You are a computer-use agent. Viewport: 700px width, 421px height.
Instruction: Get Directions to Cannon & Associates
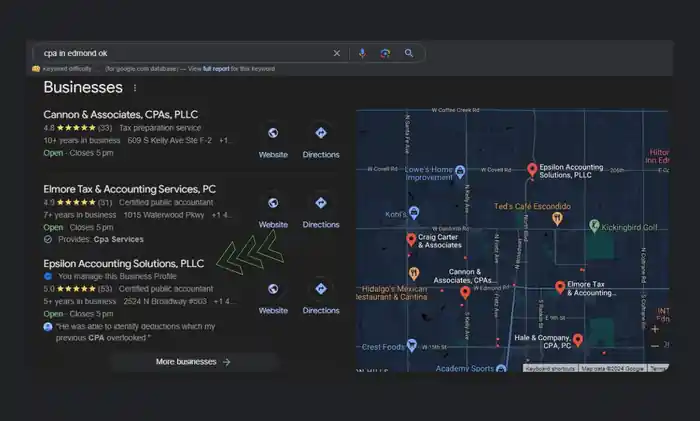(321, 142)
